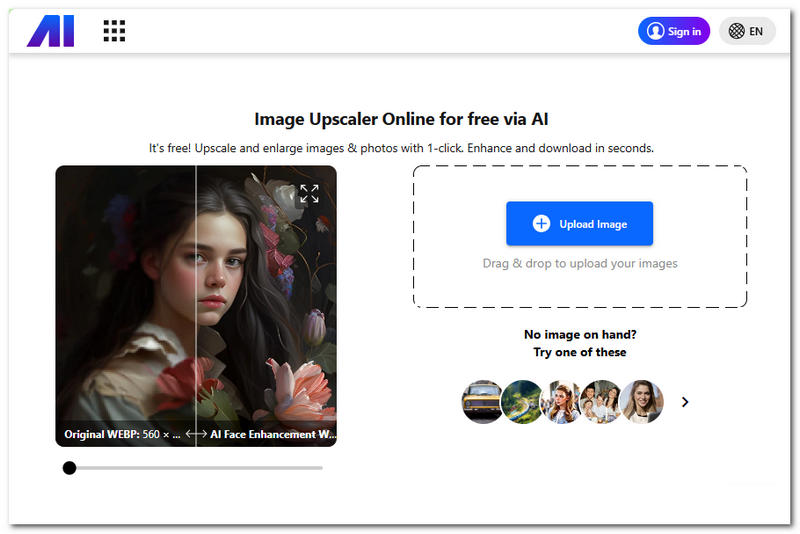Select the yellow car sample image

pos(482,402)
